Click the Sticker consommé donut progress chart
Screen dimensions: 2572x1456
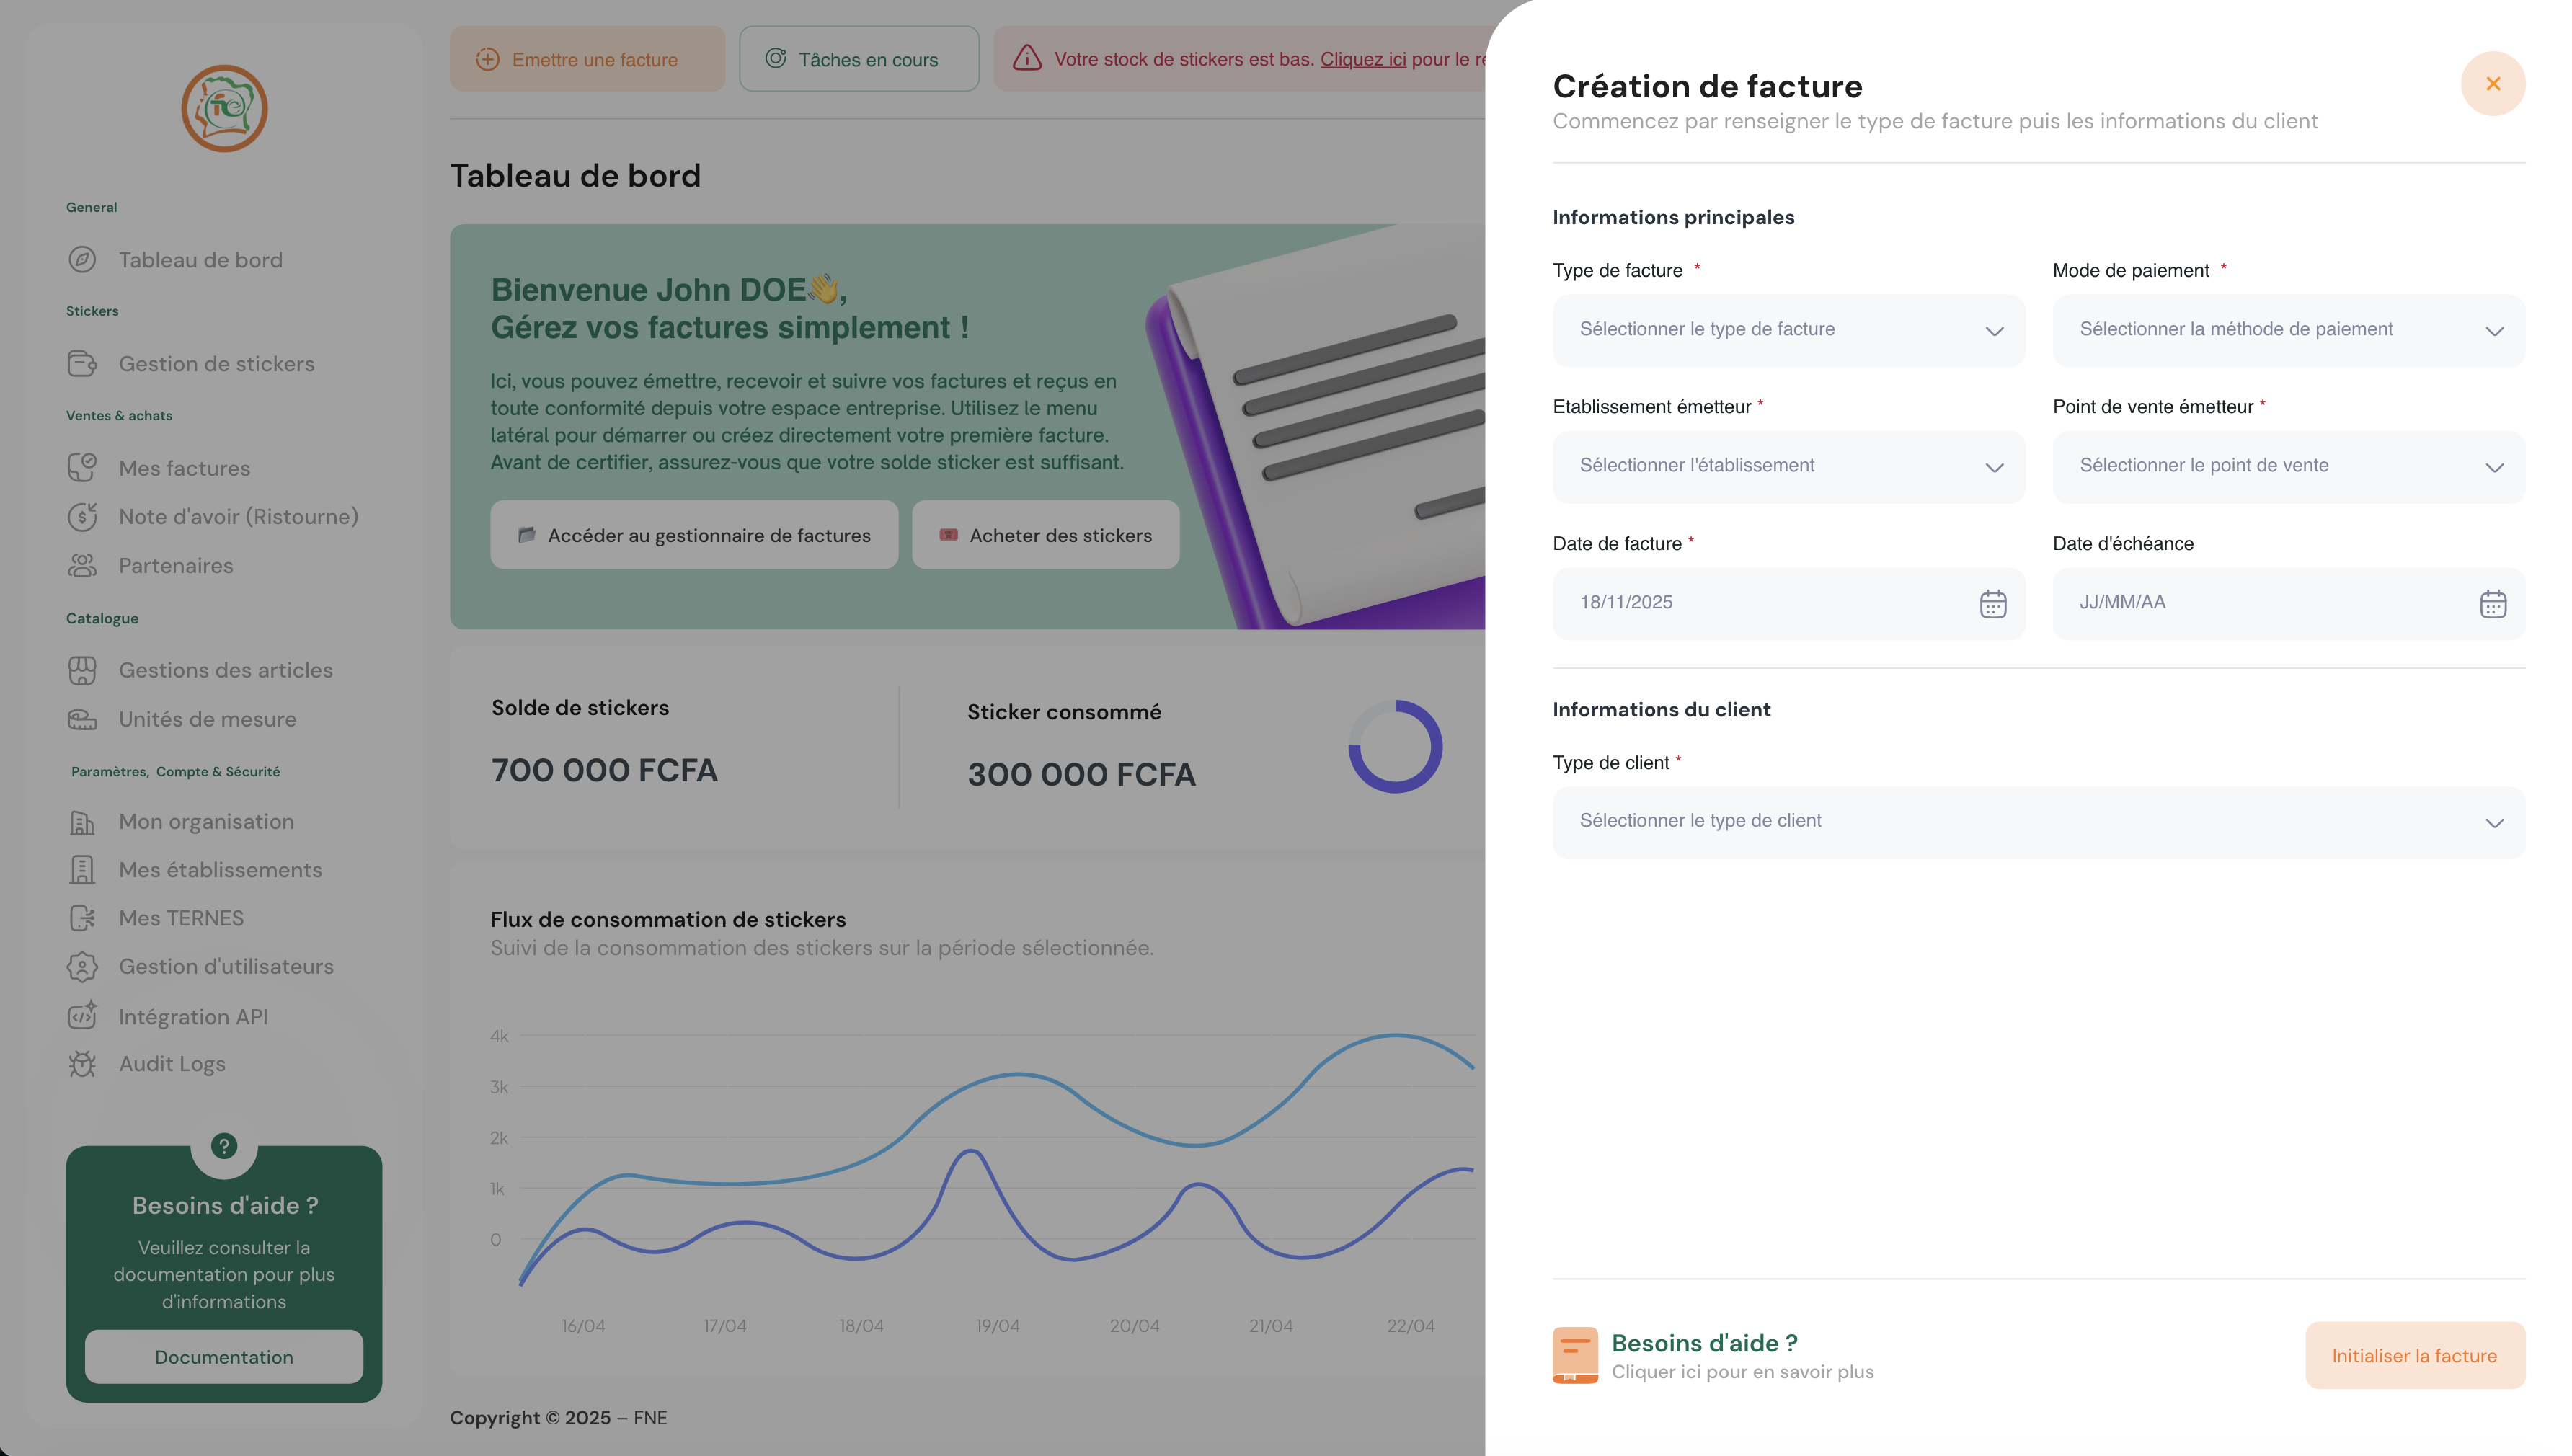click(1395, 747)
